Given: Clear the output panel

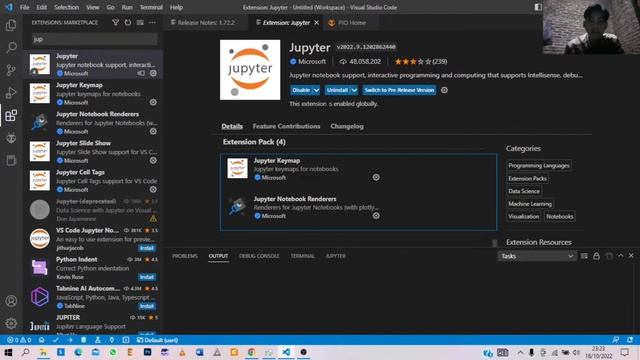Looking at the screenshot, I should click(x=584, y=256).
